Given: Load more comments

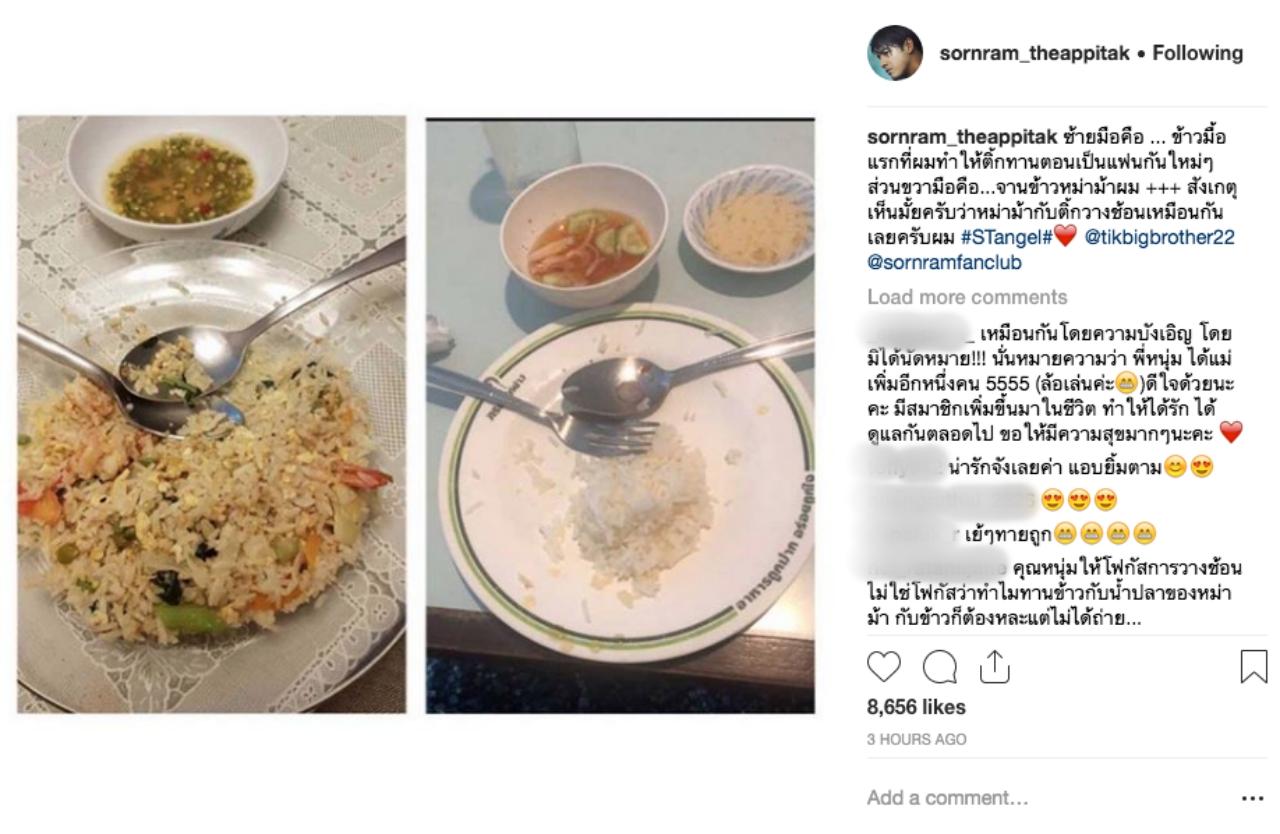Looking at the screenshot, I should pos(967,297).
